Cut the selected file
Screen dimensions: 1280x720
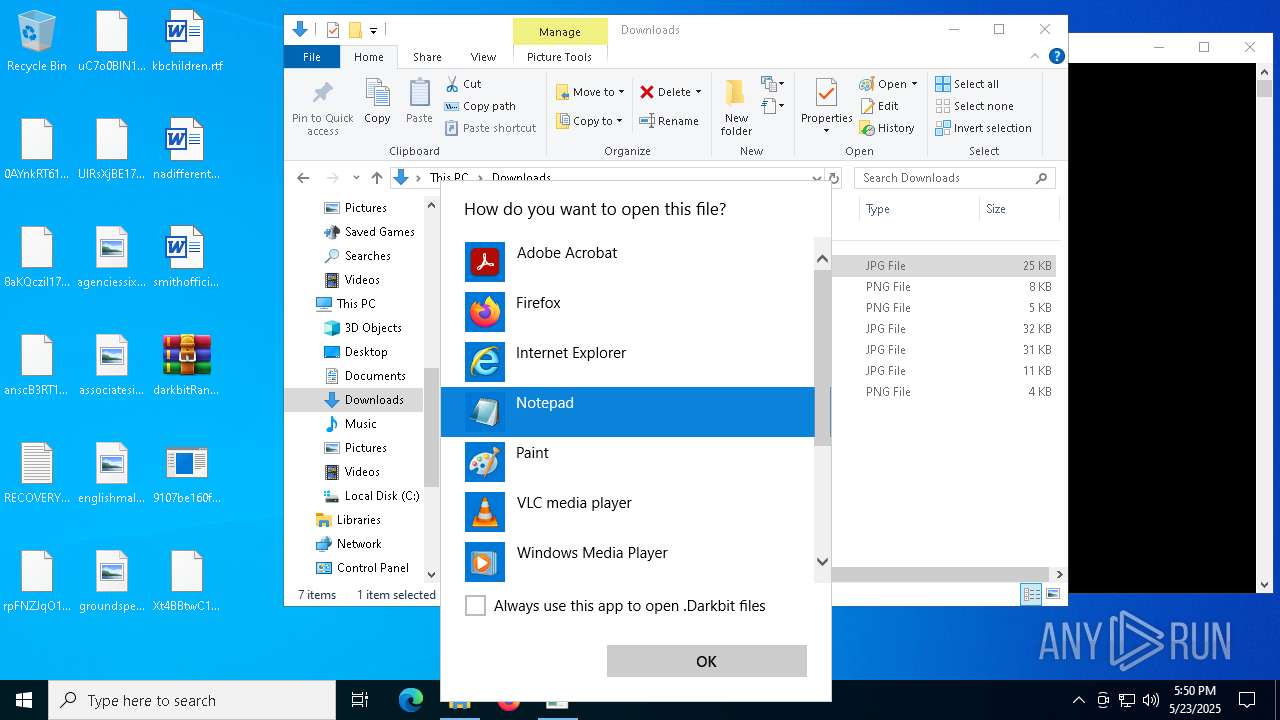click(x=463, y=84)
